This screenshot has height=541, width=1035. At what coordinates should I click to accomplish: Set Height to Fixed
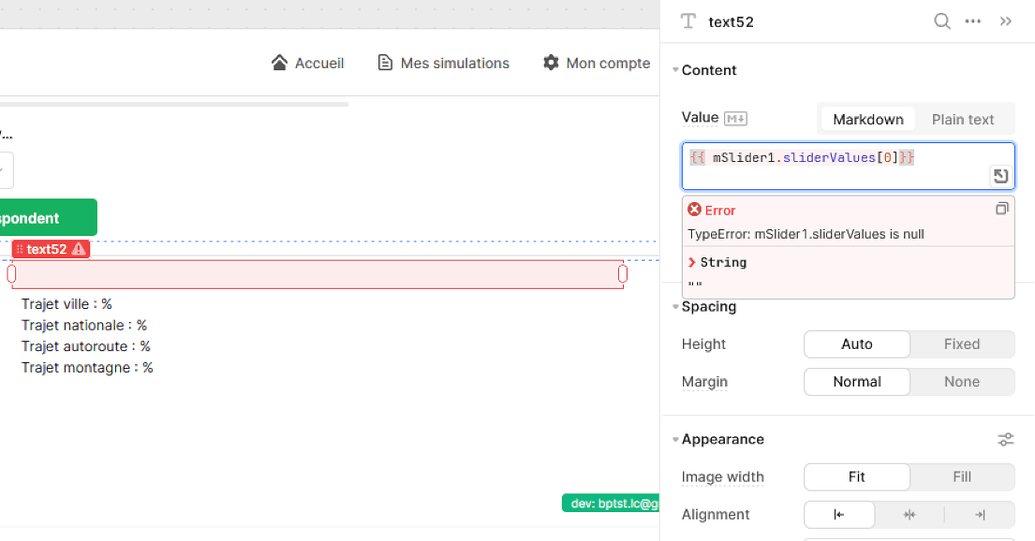pyautogui.click(x=962, y=344)
